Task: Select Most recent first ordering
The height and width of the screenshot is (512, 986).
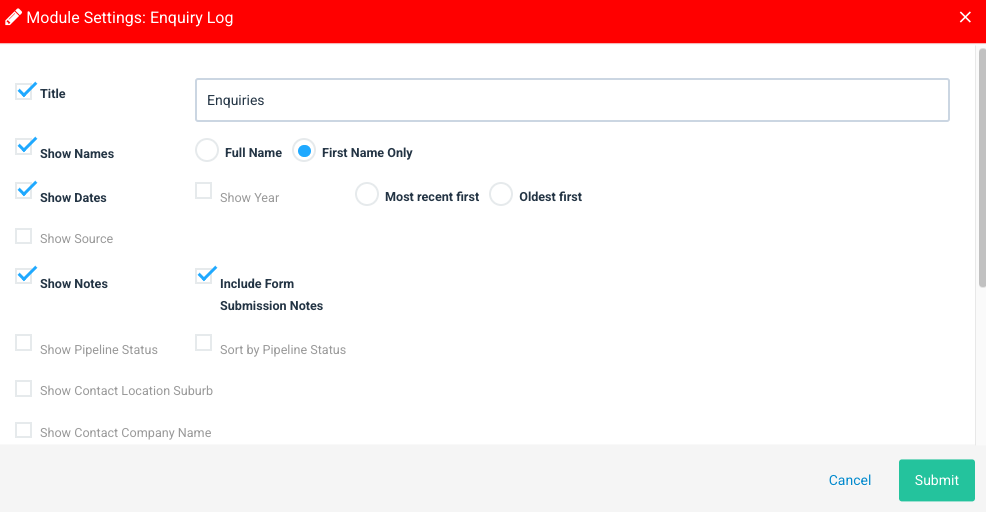Action: click(x=367, y=194)
